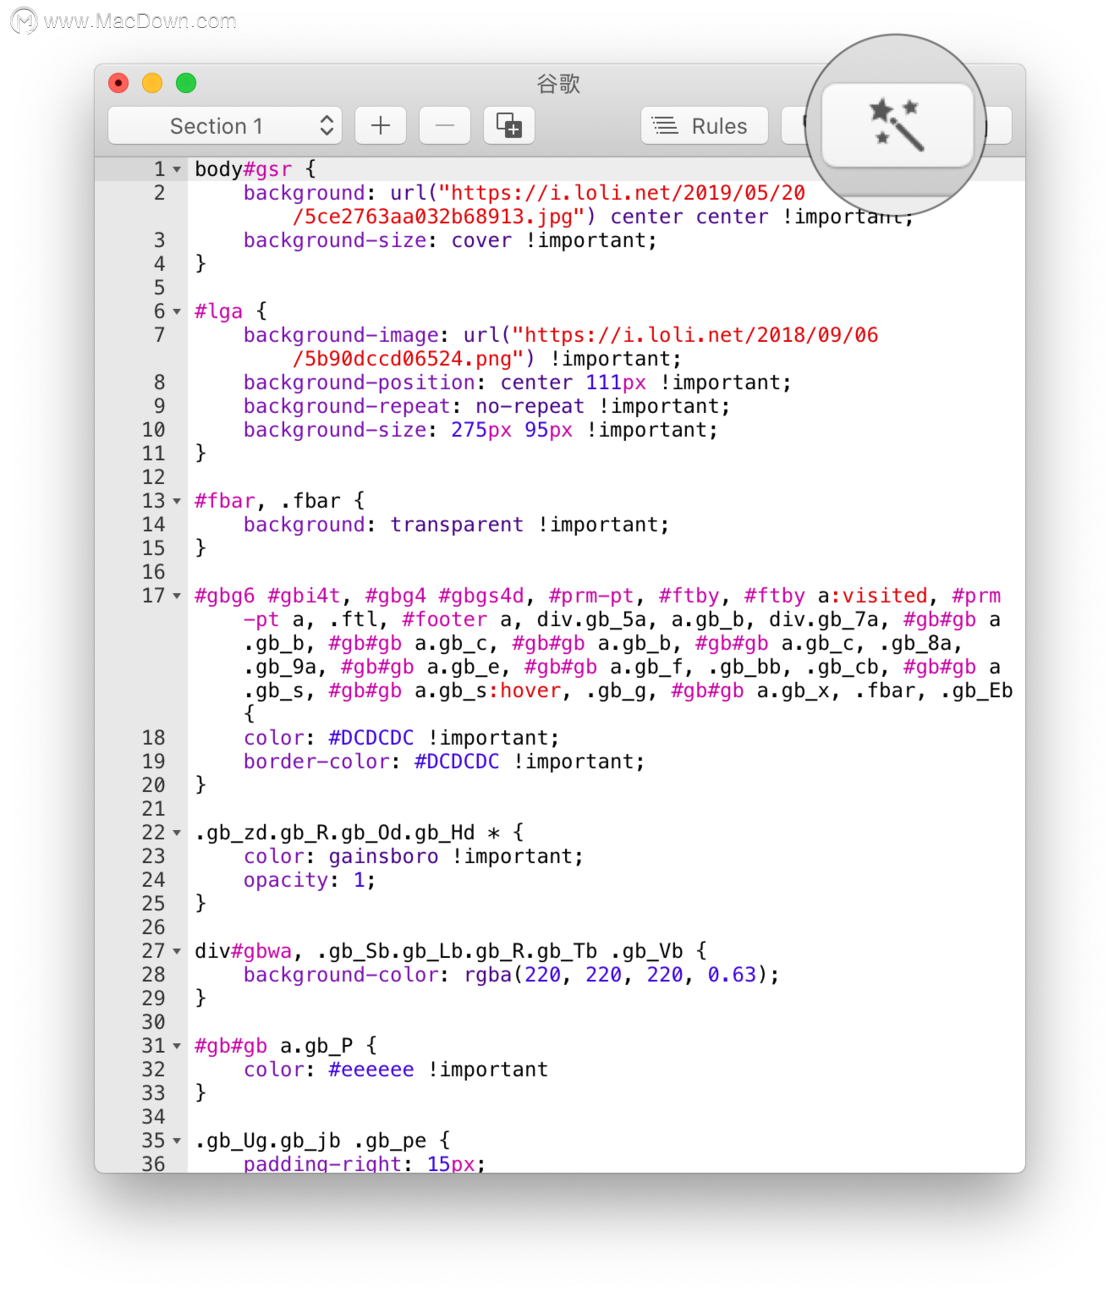
Task: Click line number 30 in gutter
Action: [x=153, y=1022]
